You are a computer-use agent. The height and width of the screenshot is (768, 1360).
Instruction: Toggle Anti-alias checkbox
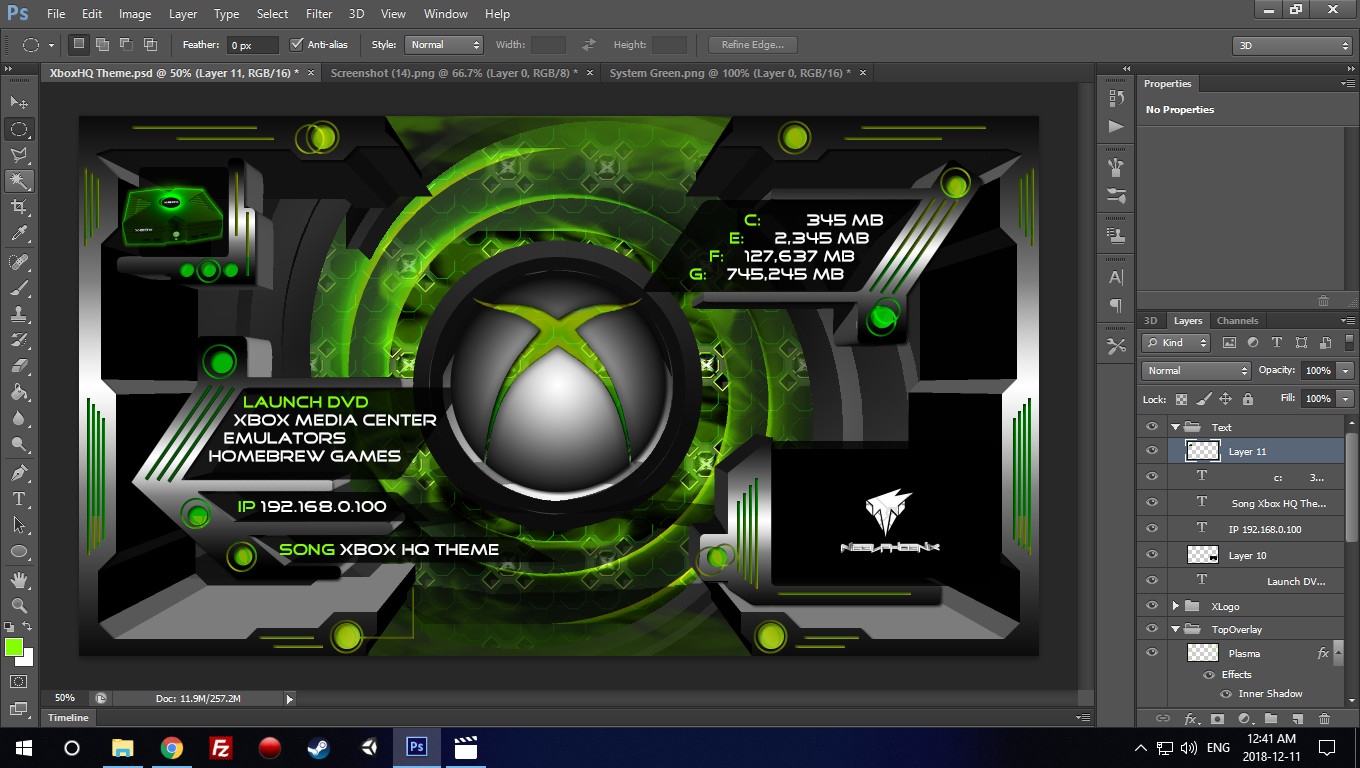[x=296, y=44]
